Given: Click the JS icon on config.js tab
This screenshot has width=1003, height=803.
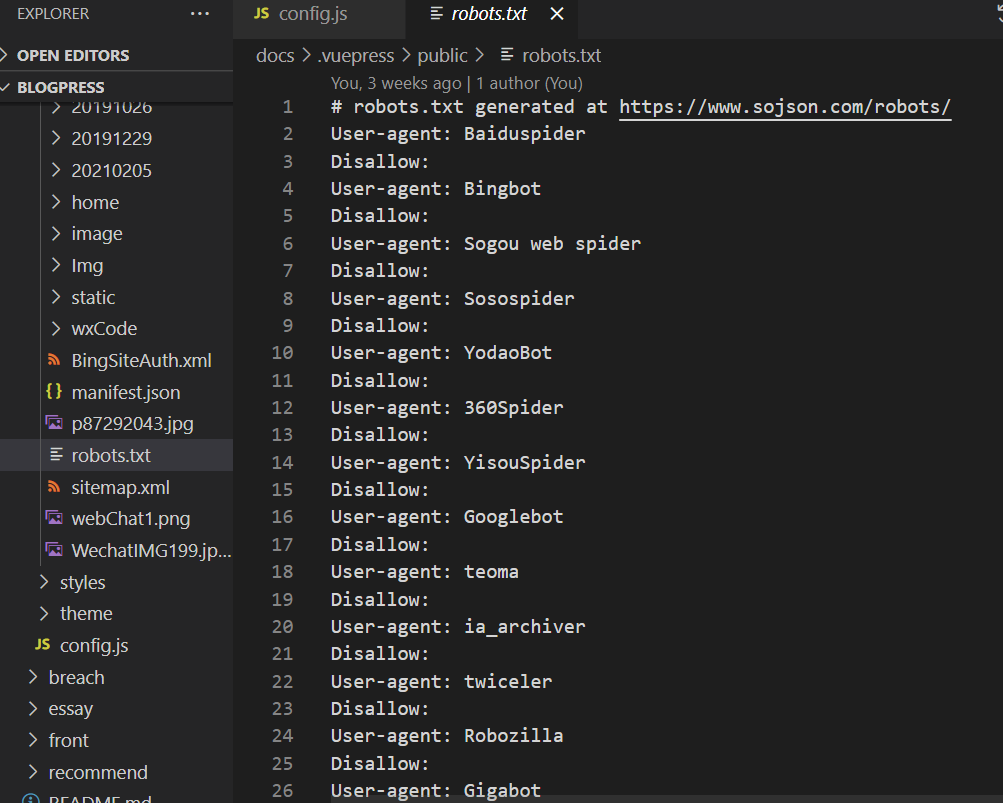Looking at the screenshot, I should coord(262,13).
